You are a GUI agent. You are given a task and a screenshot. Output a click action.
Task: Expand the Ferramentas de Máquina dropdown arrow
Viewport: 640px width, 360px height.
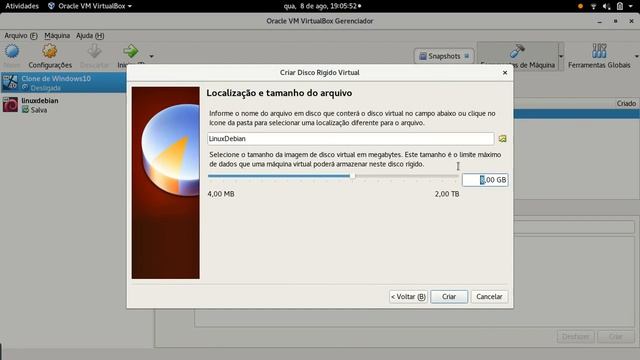[561, 56]
